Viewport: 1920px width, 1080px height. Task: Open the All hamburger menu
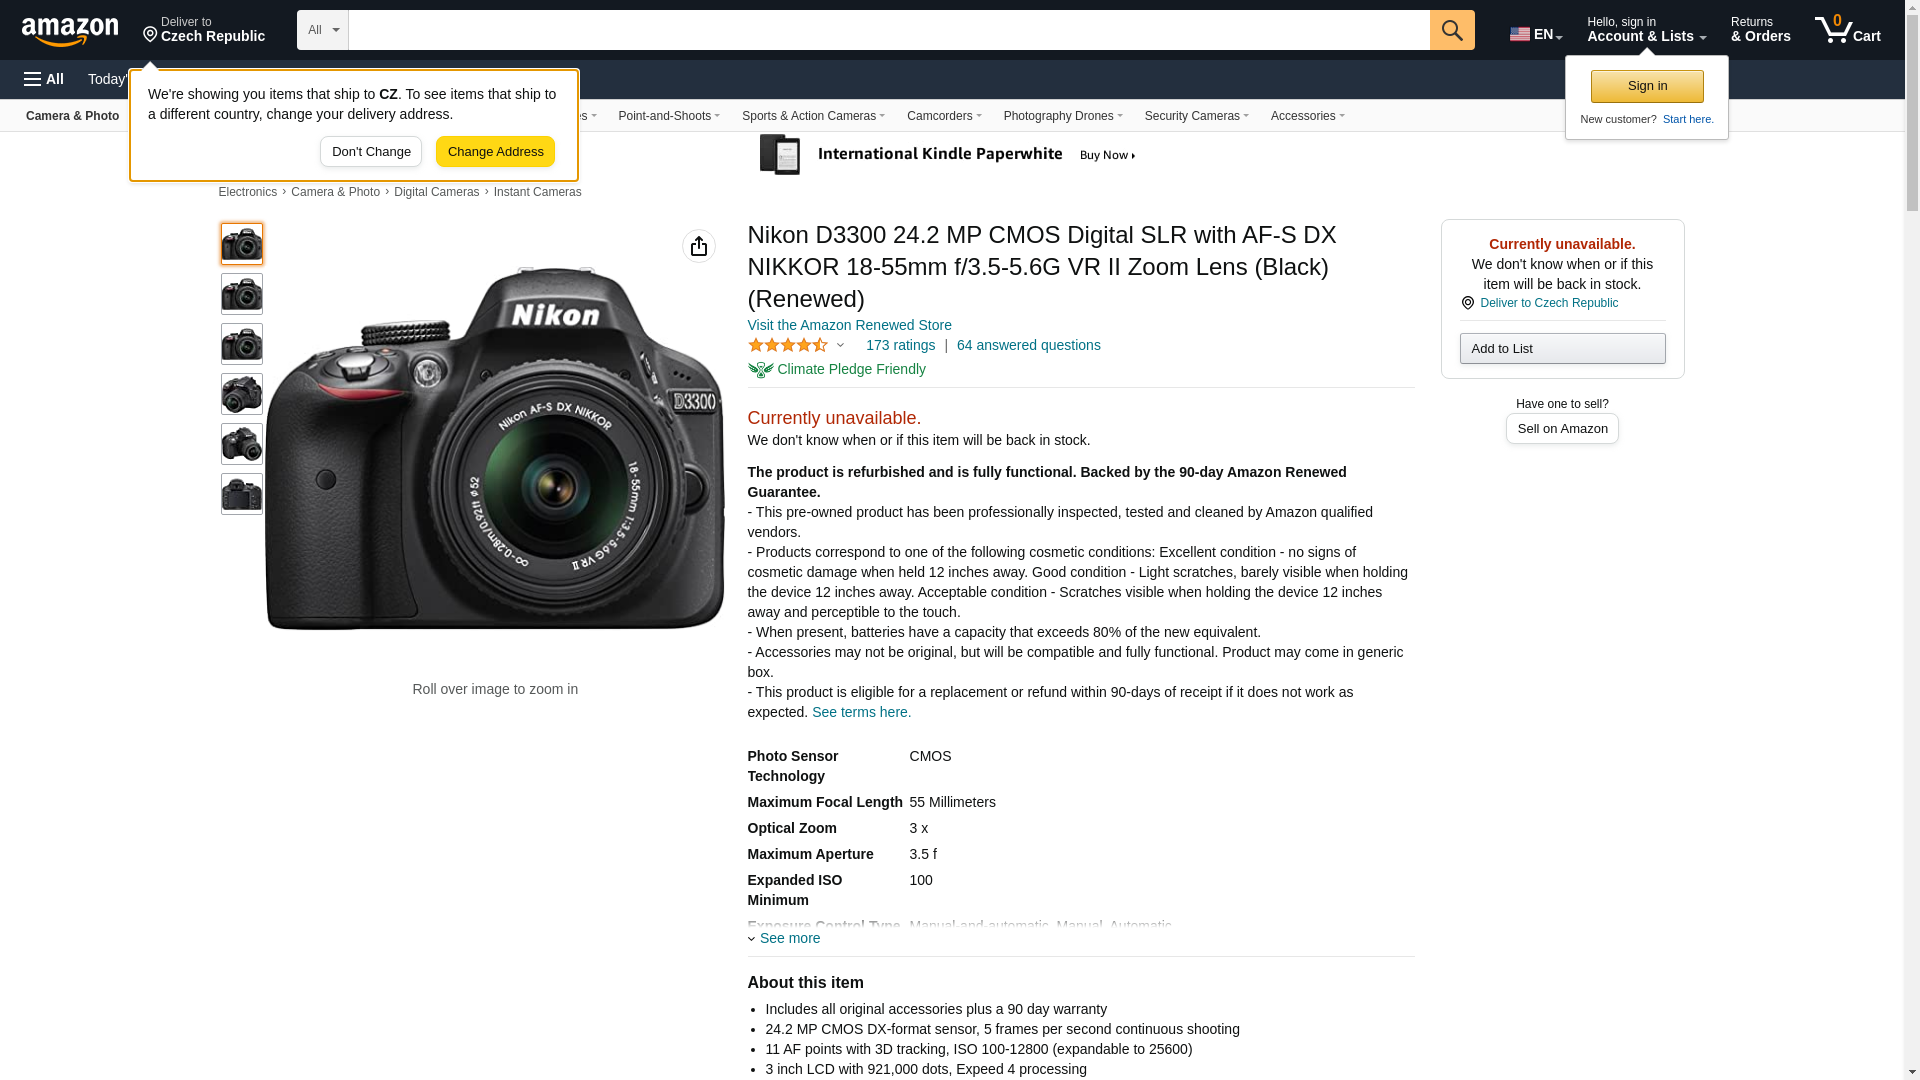pos(44,79)
